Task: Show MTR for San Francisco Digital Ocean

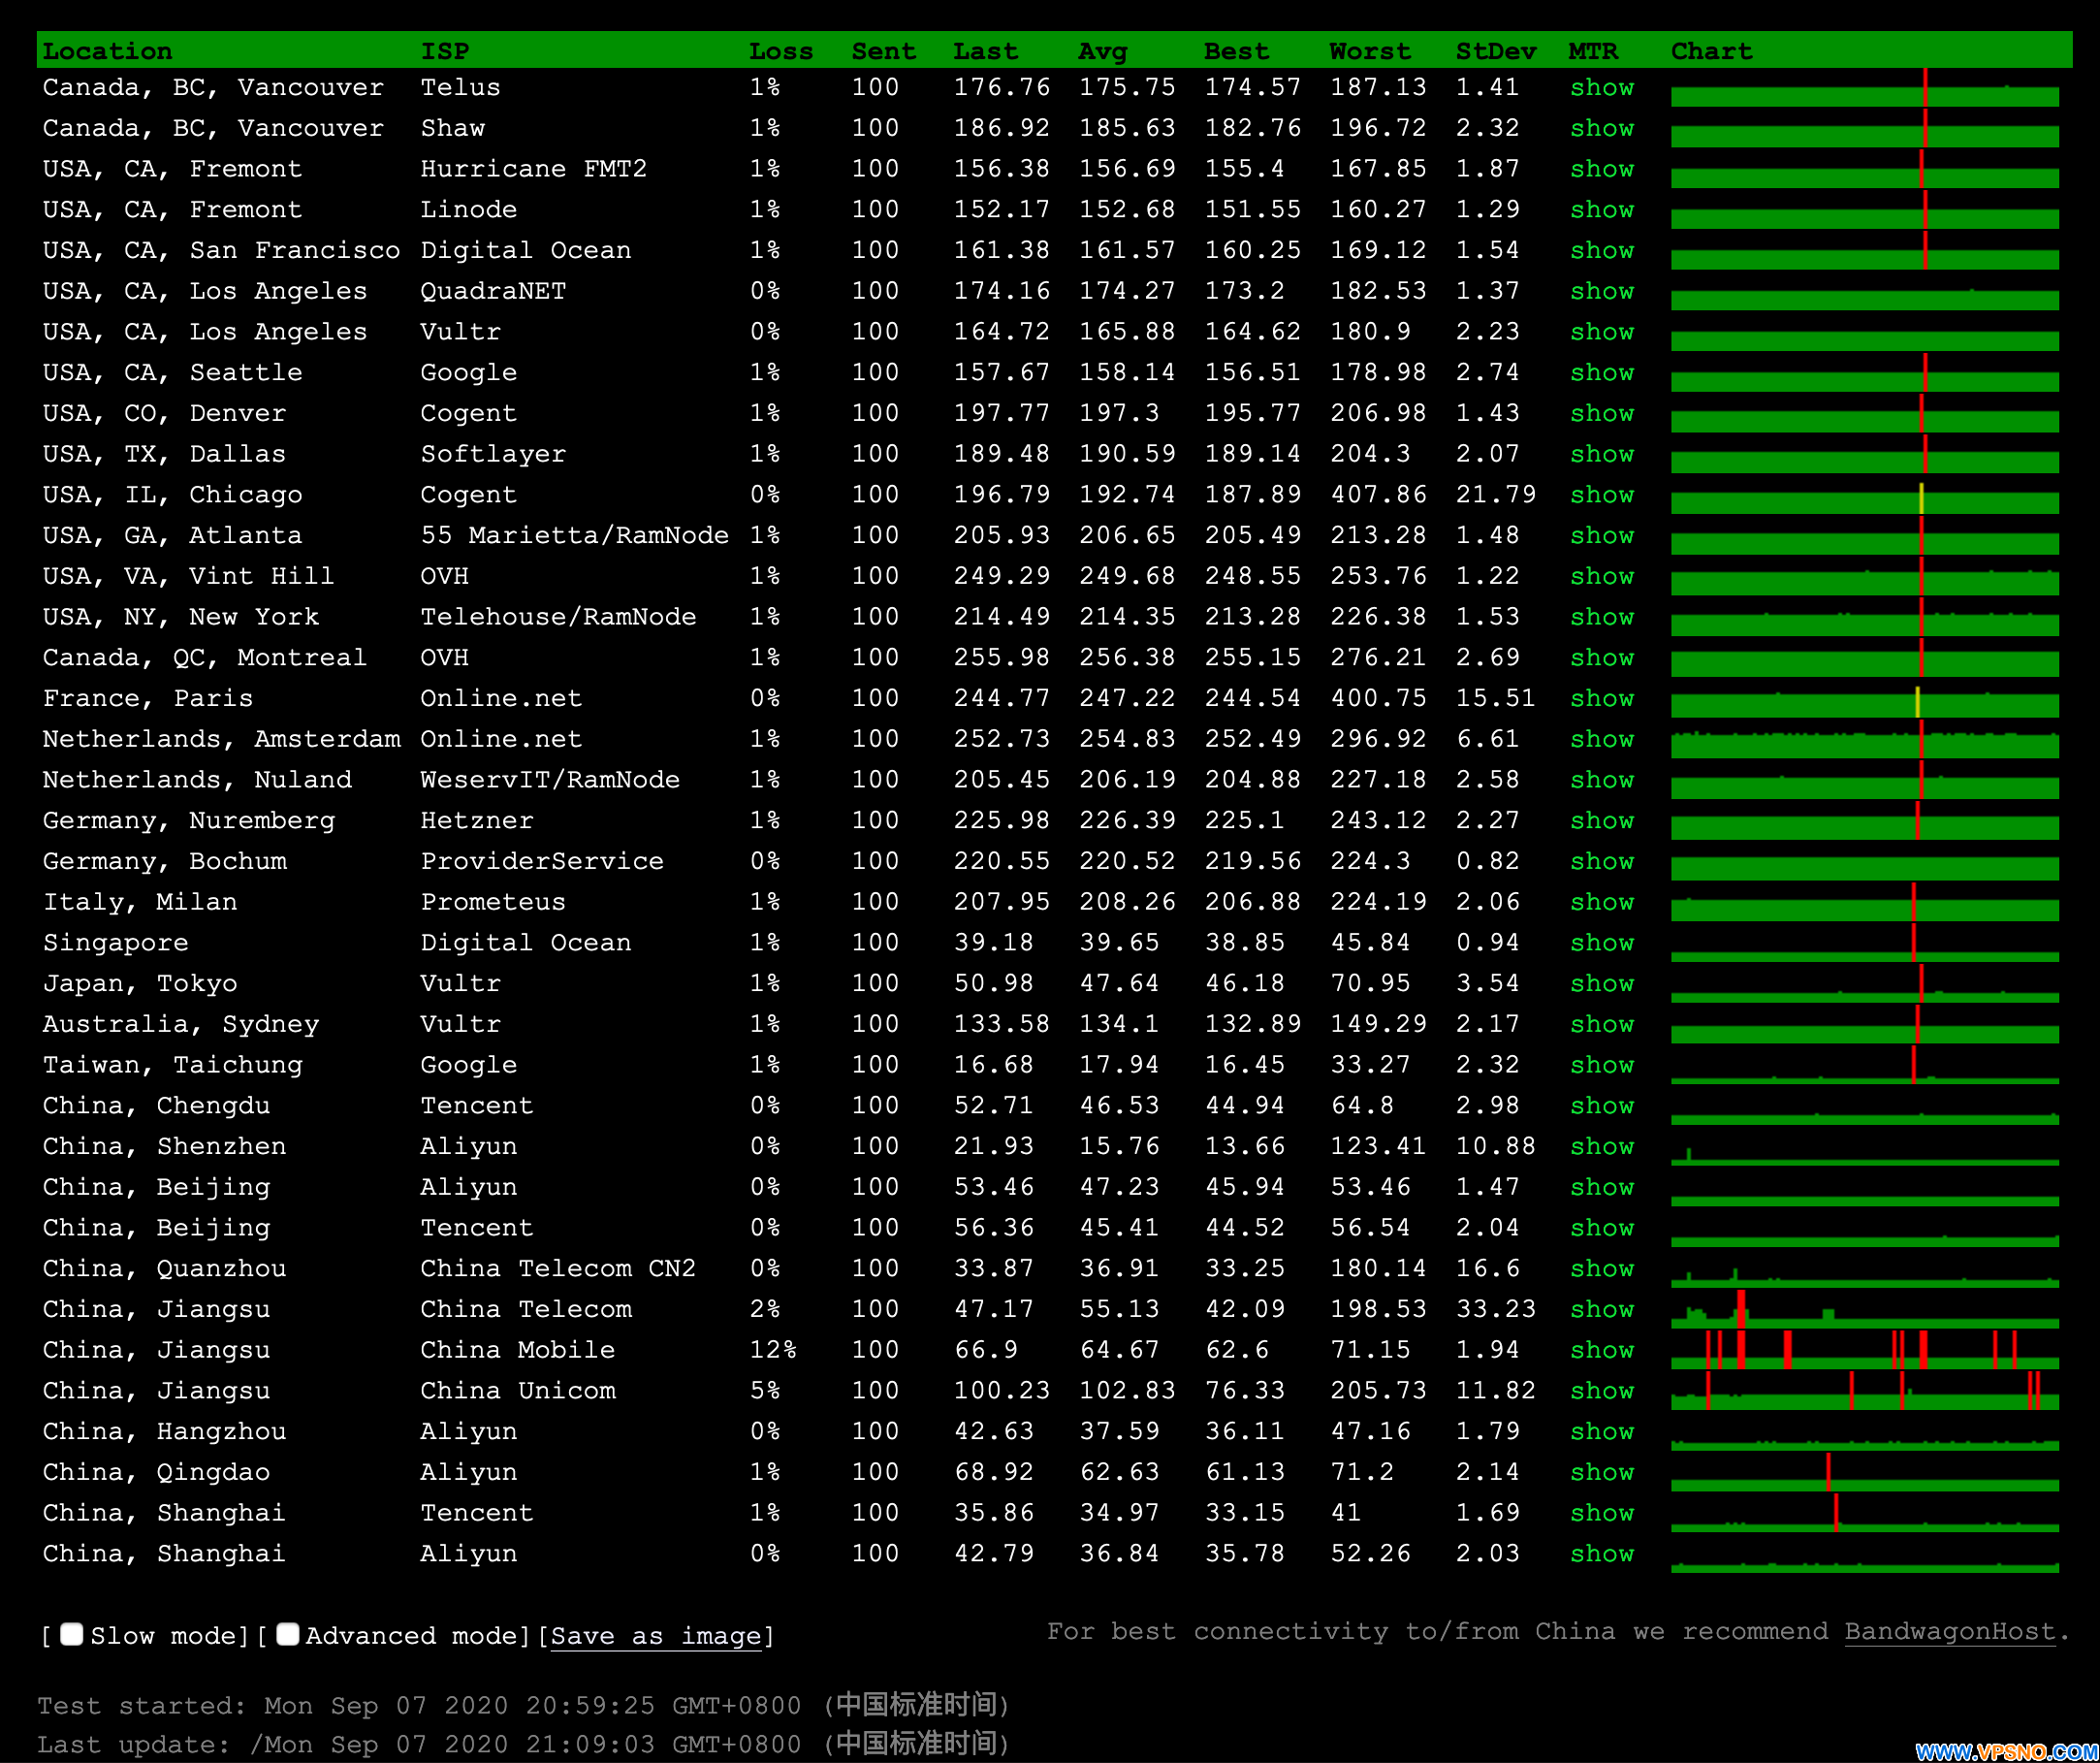Action: [1602, 251]
